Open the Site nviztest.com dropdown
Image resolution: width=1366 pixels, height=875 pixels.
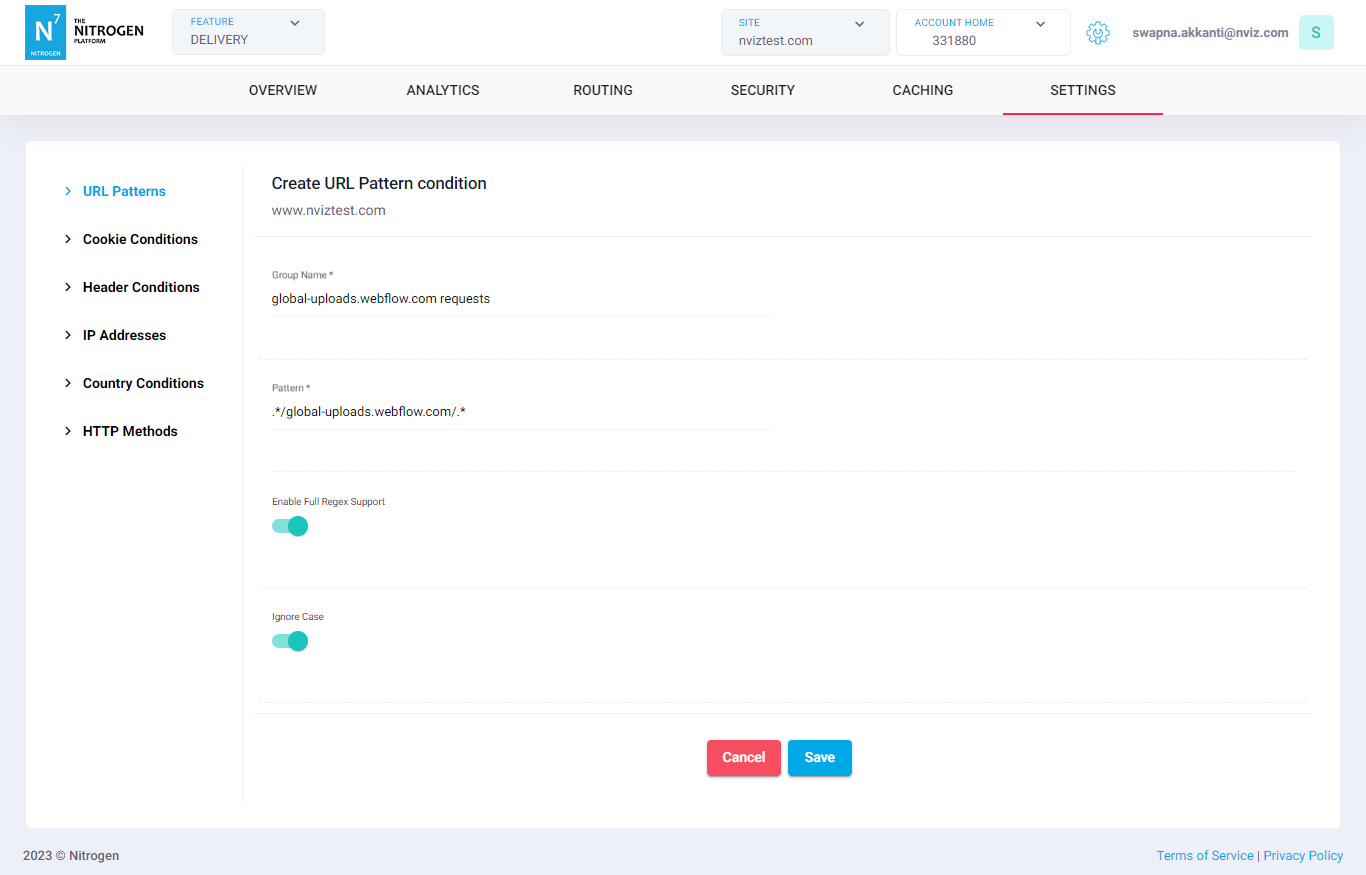[x=804, y=32]
